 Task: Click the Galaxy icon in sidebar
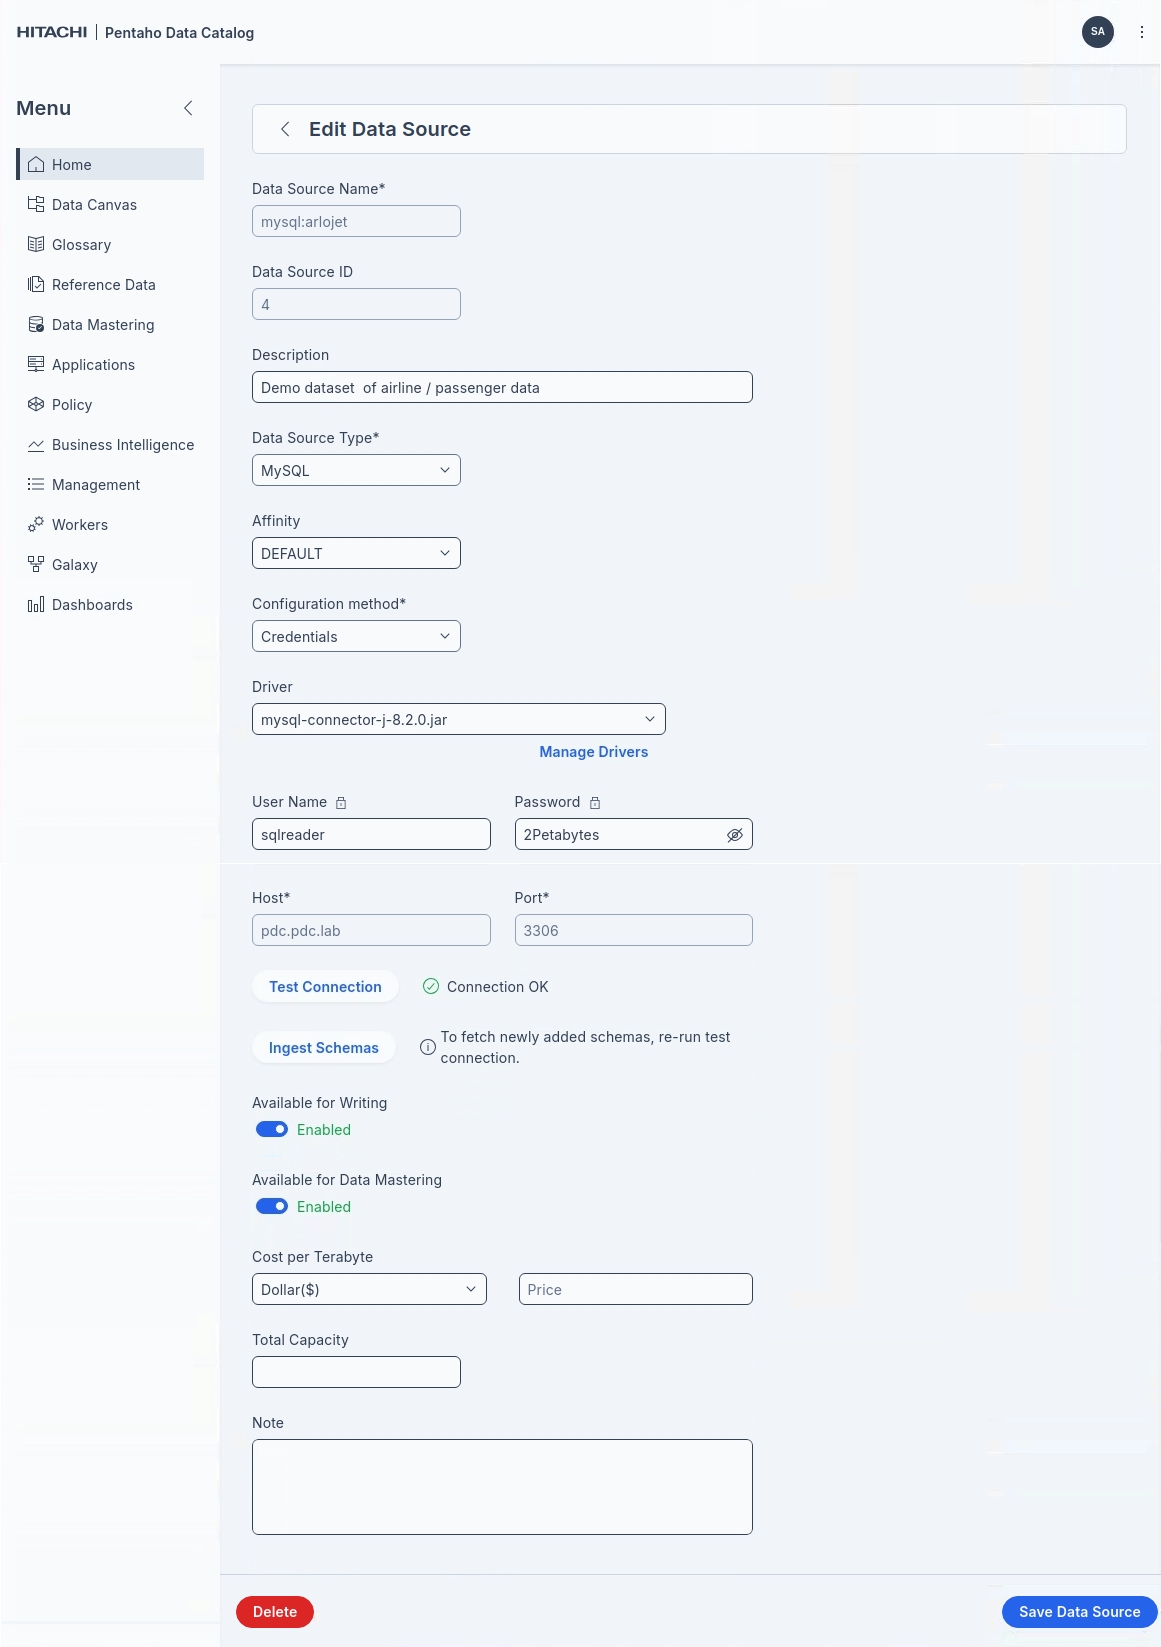pos(36,564)
